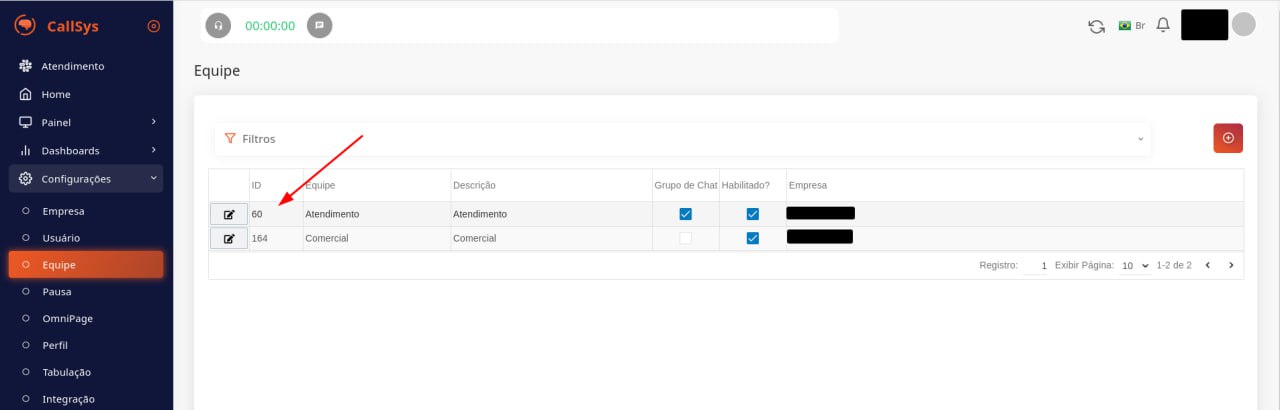Open the notifications bell
Viewport: 1280px width, 410px height.
[x=1163, y=25]
